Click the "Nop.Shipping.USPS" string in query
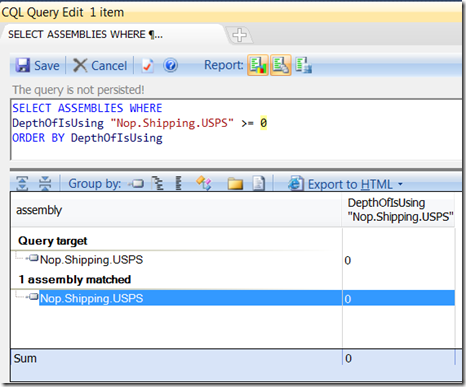This screenshot has width=466, height=387. [172, 123]
